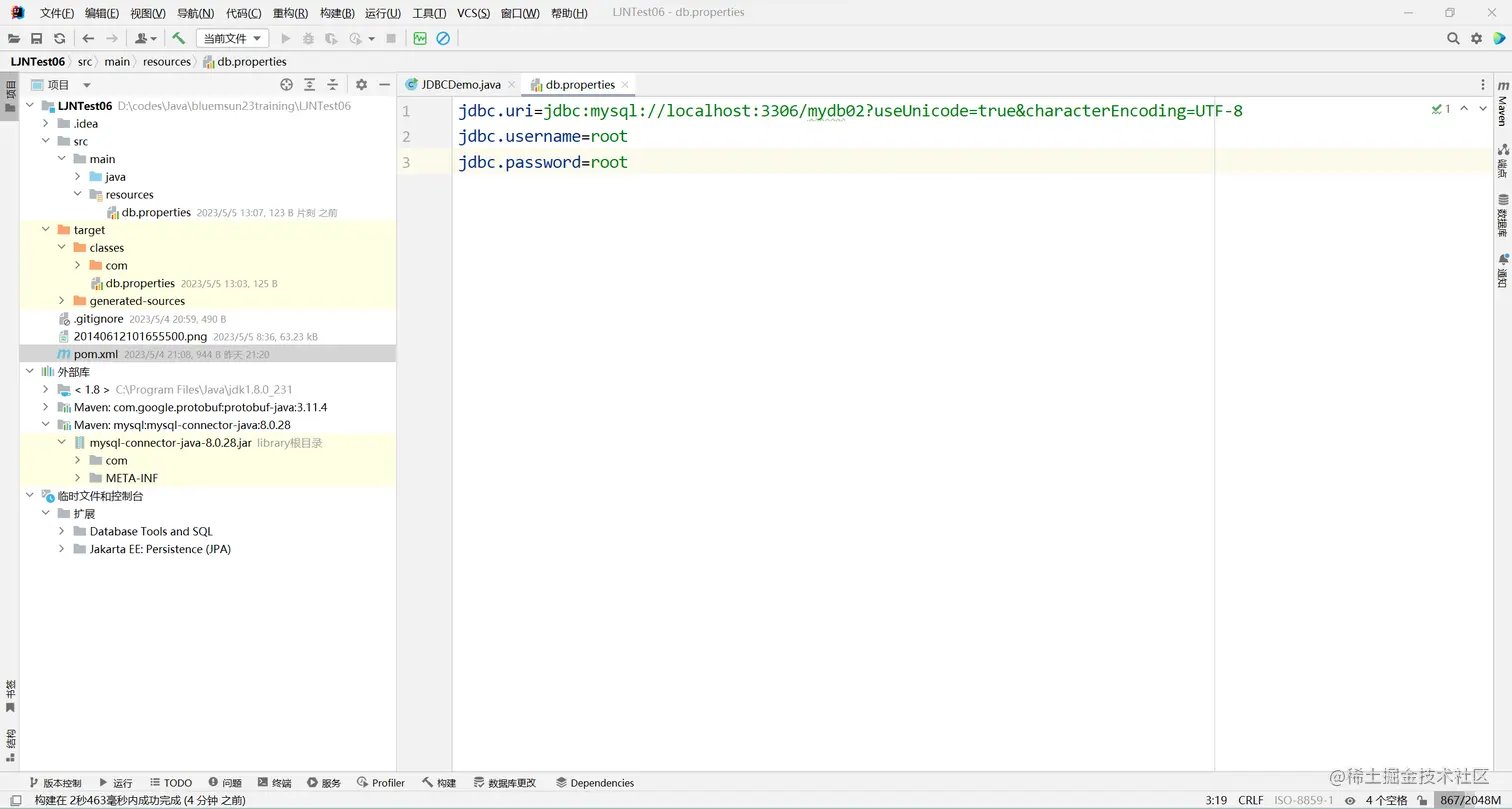Expand the Database Tools and SQL node
1512x809 pixels.
(x=62, y=532)
